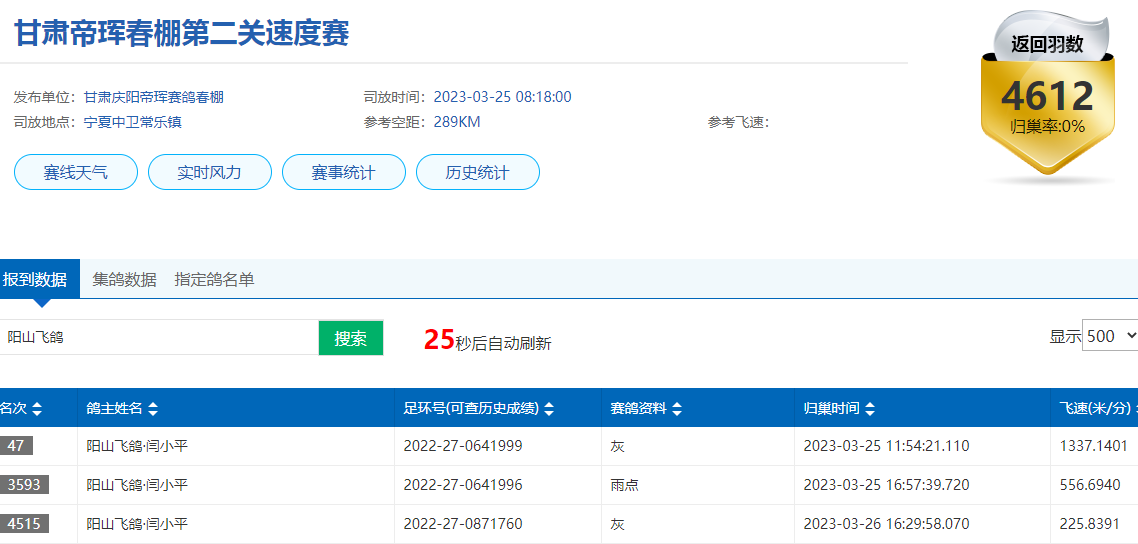Switch to the 报到数据 tab
1138x544 pixels.
point(36,280)
